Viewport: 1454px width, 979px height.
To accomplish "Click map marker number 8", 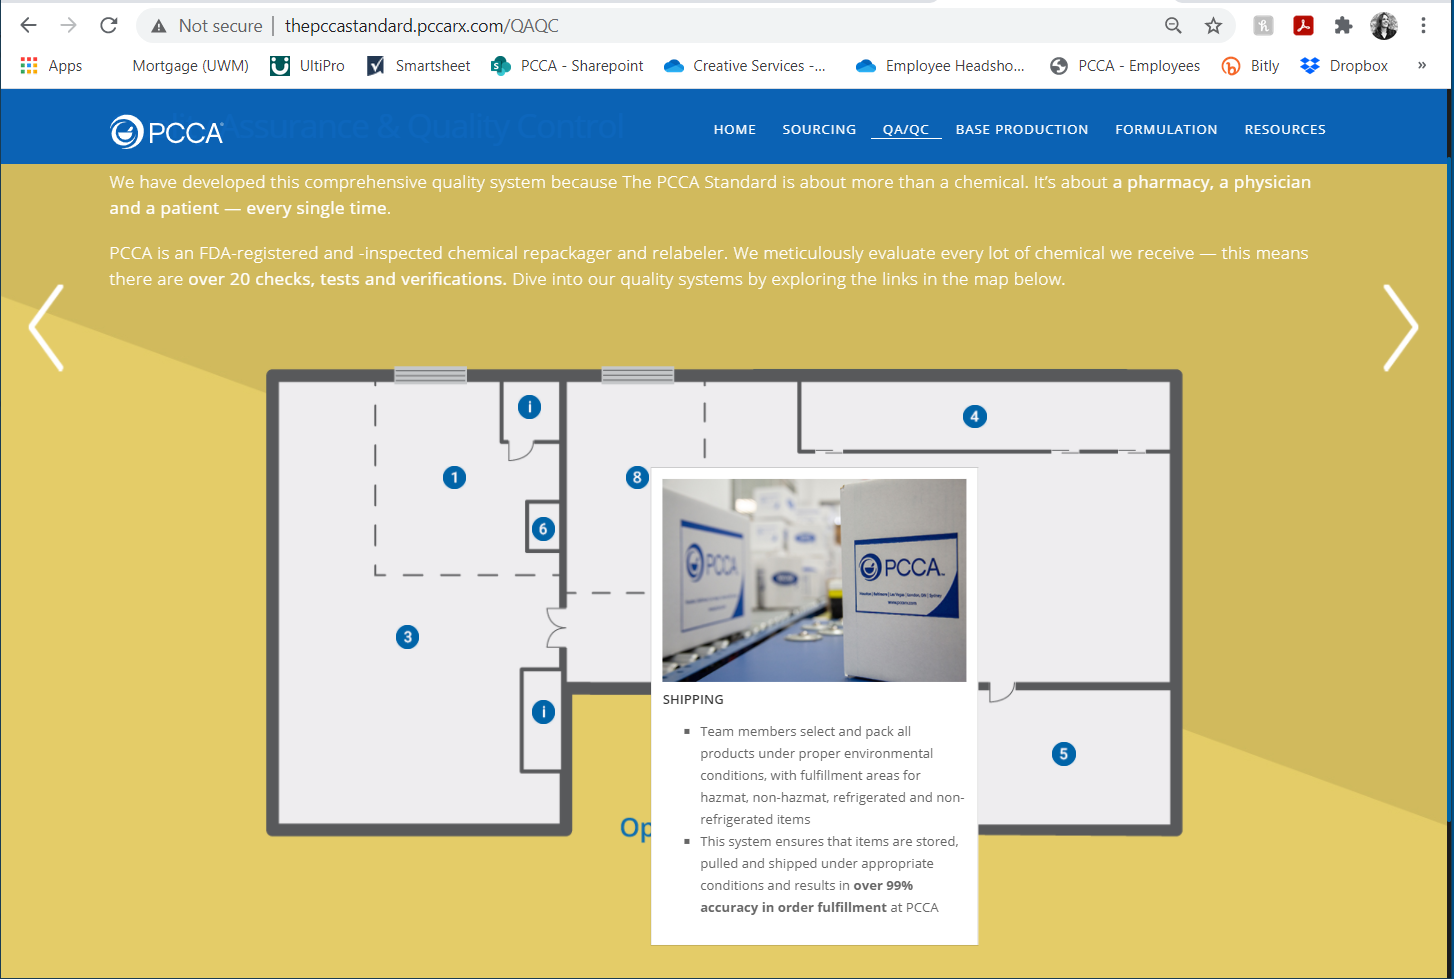I will 637,477.
